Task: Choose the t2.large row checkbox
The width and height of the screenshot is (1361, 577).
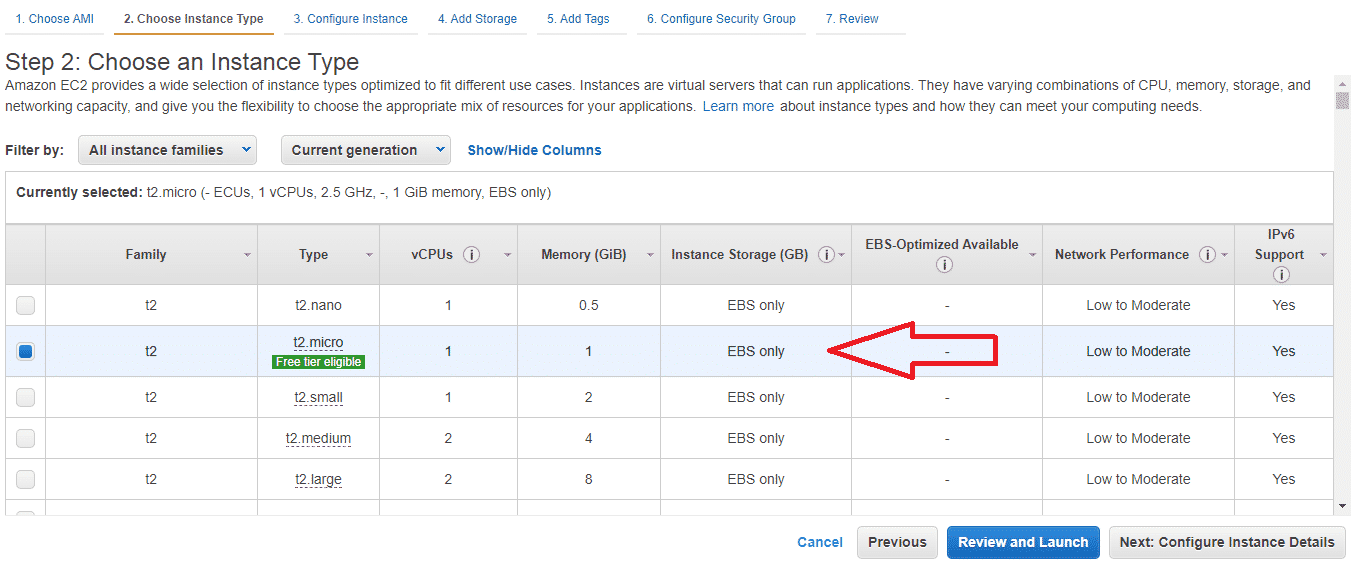Action: (25, 479)
